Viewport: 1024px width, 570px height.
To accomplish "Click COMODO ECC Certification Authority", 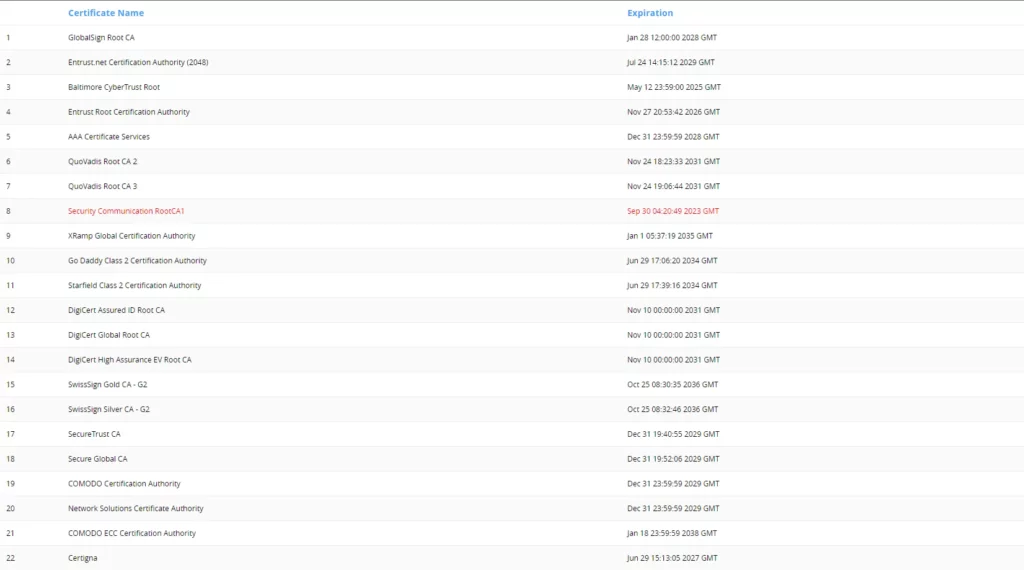I will pyautogui.click(x=132, y=534).
